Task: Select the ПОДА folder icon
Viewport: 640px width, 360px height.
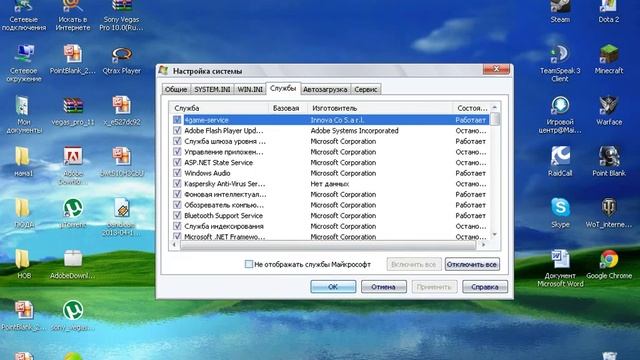Action: coord(24,213)
